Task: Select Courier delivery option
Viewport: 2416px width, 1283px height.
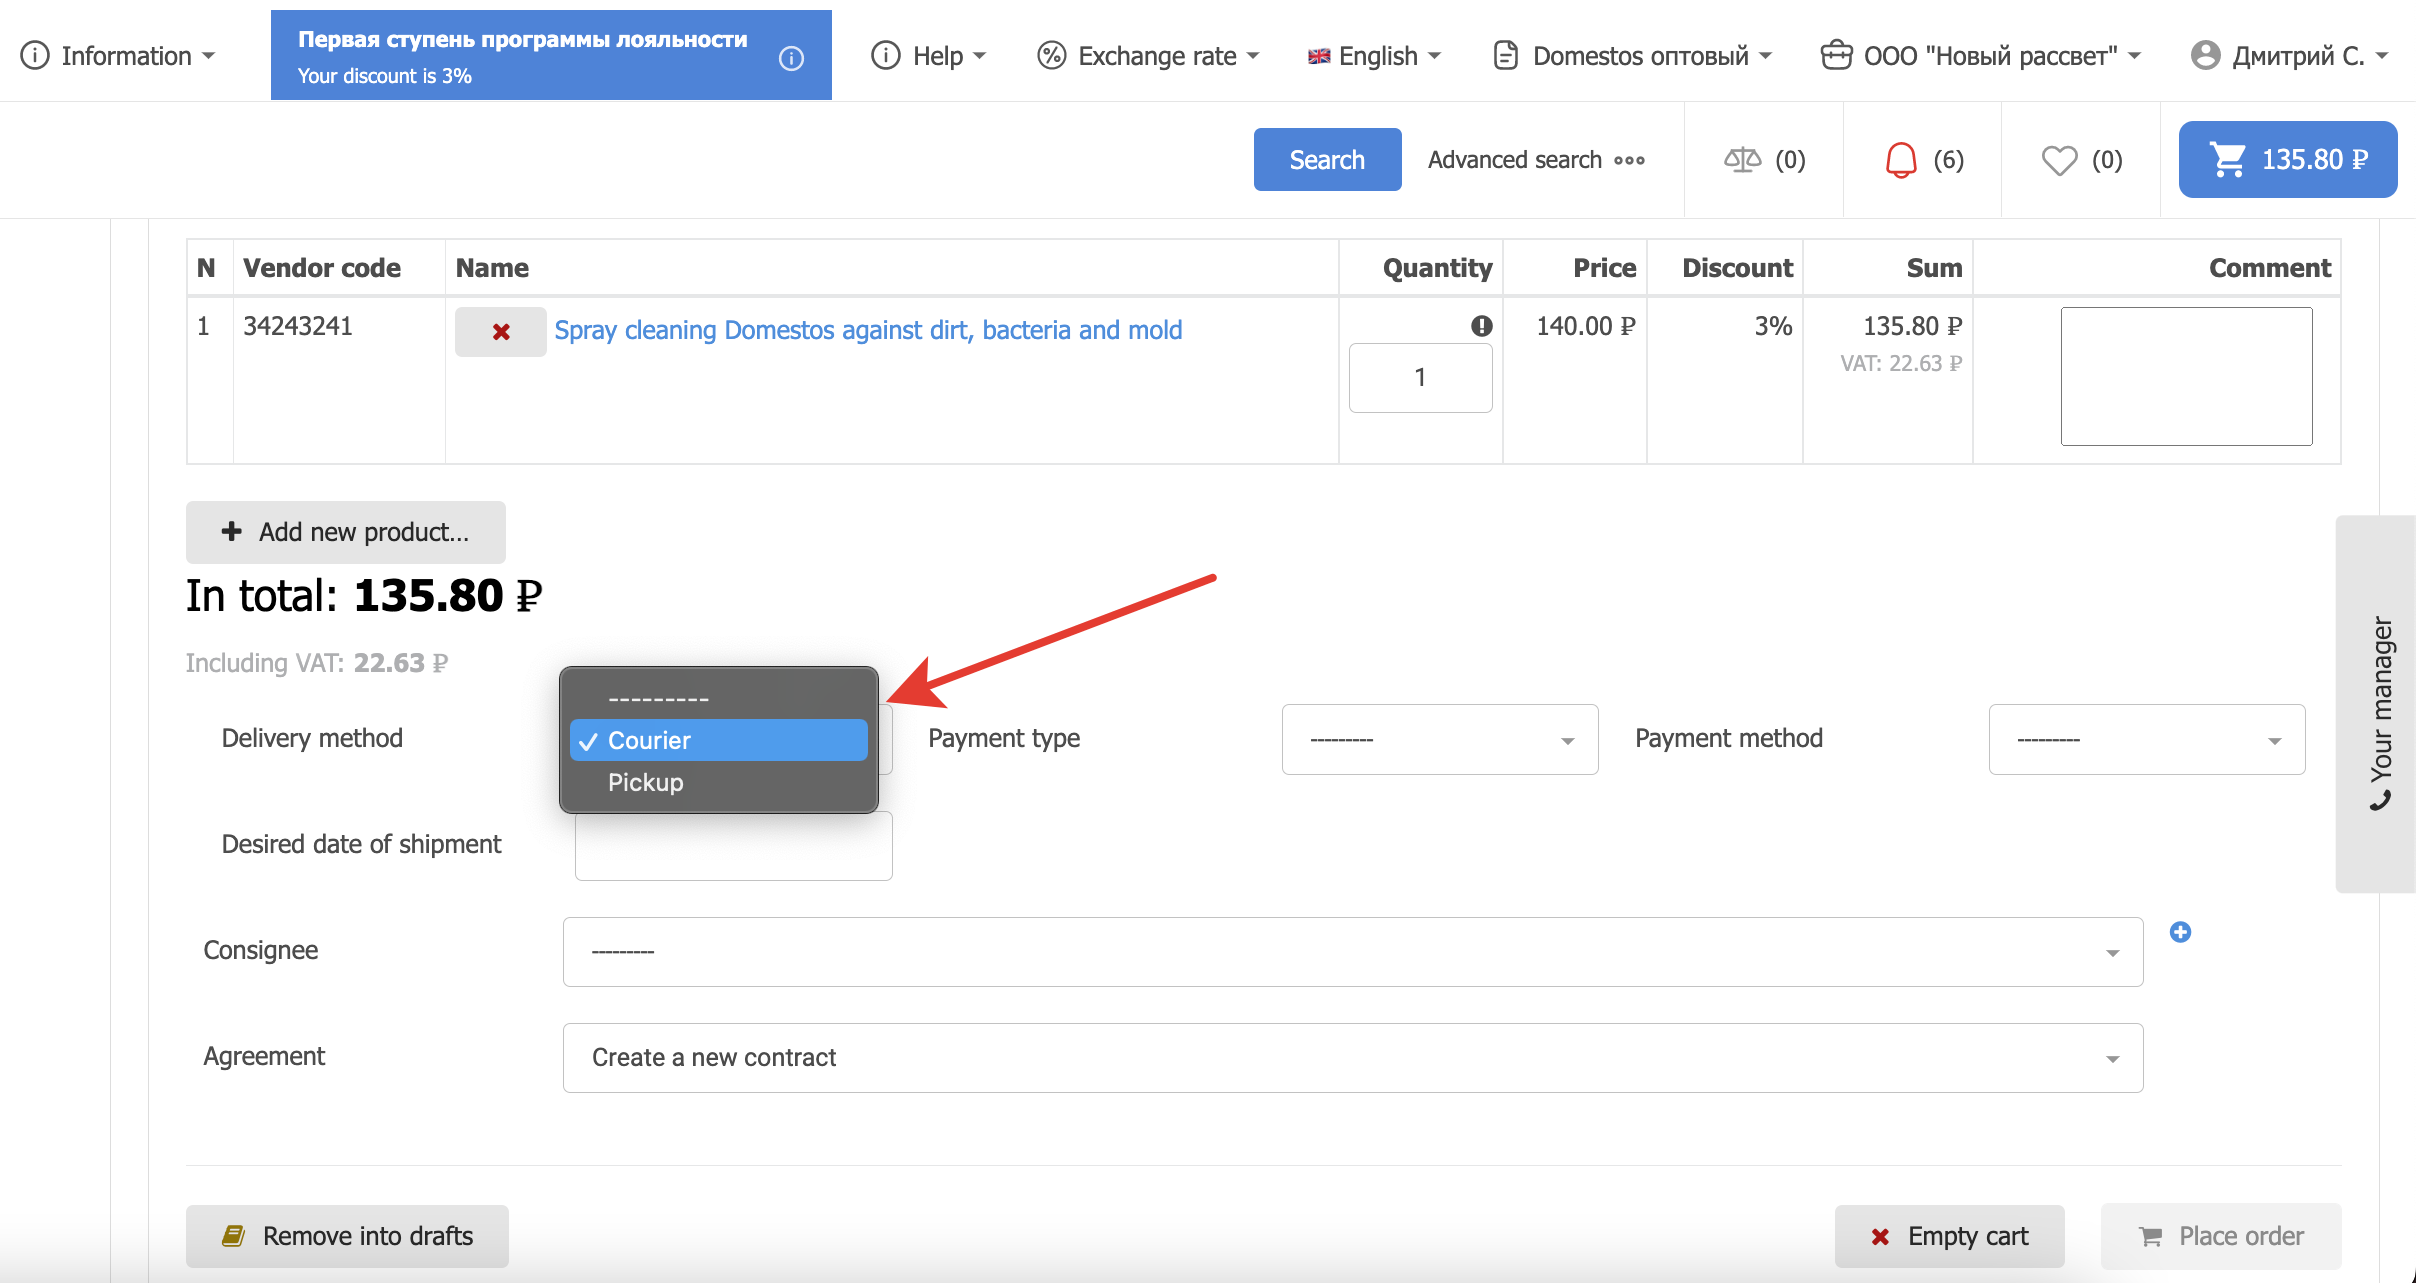Action: coord(718,740)
